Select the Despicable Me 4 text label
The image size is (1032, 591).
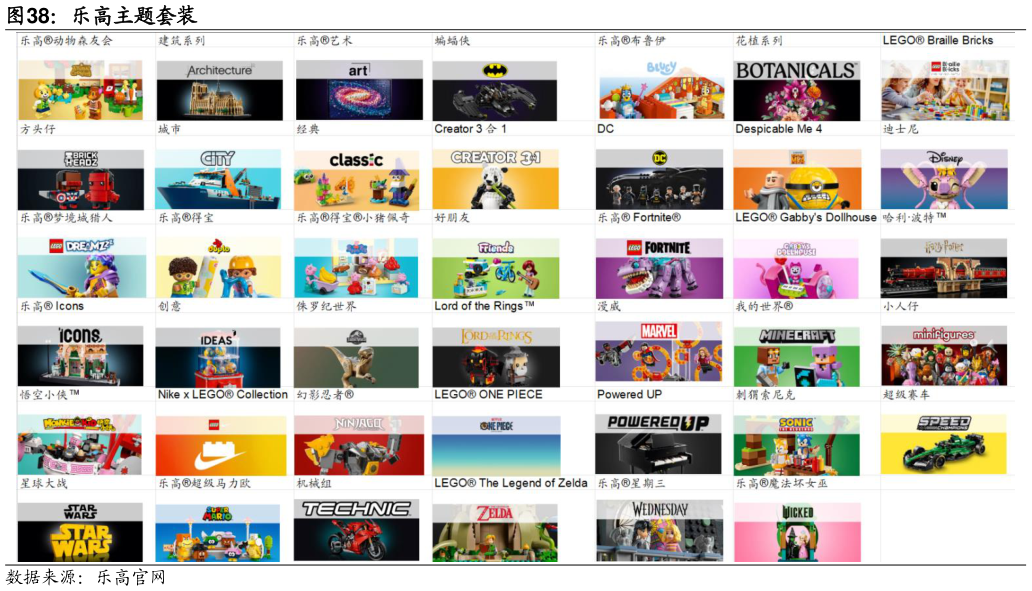[x=778, y=129]
